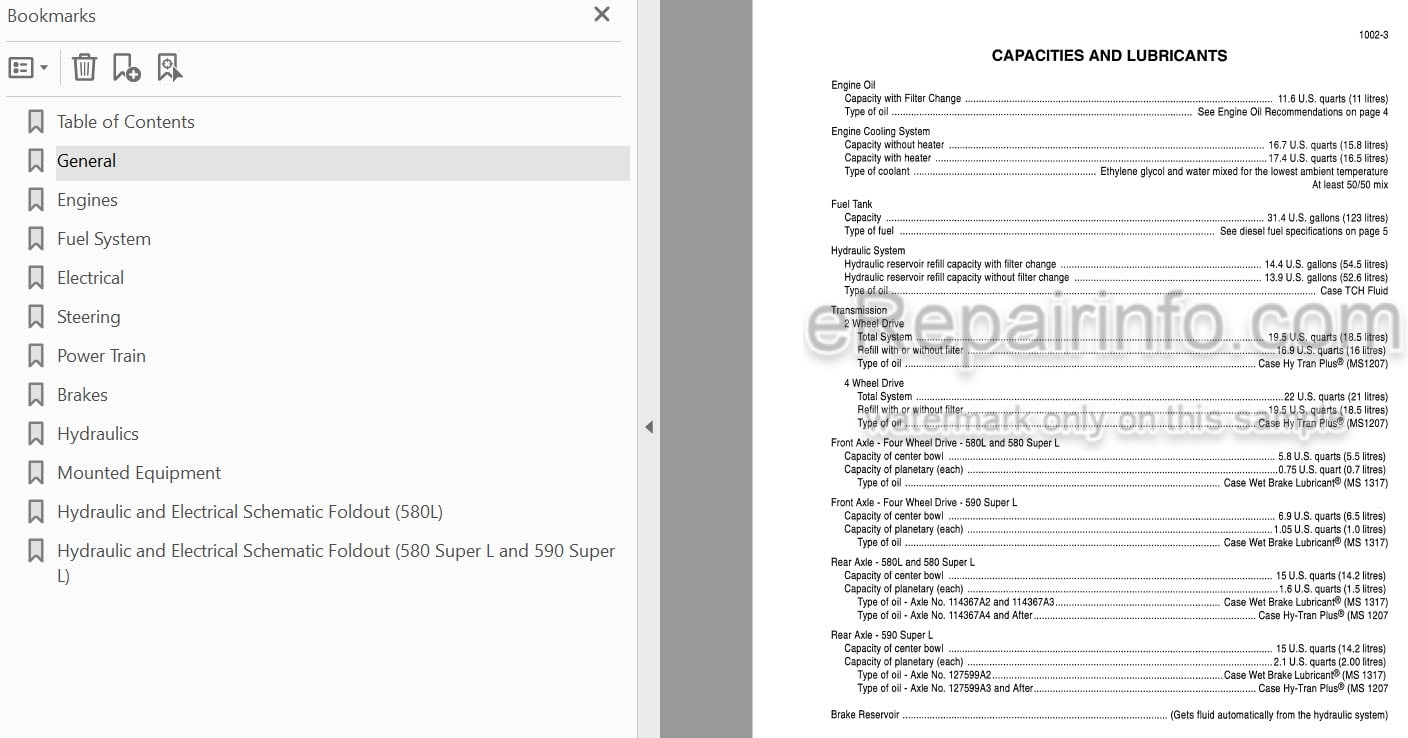The image size is (1408, 738).
Task: Click '31.4 U.S. gallons (123 litres)' value
Action: pos(1327,218)
